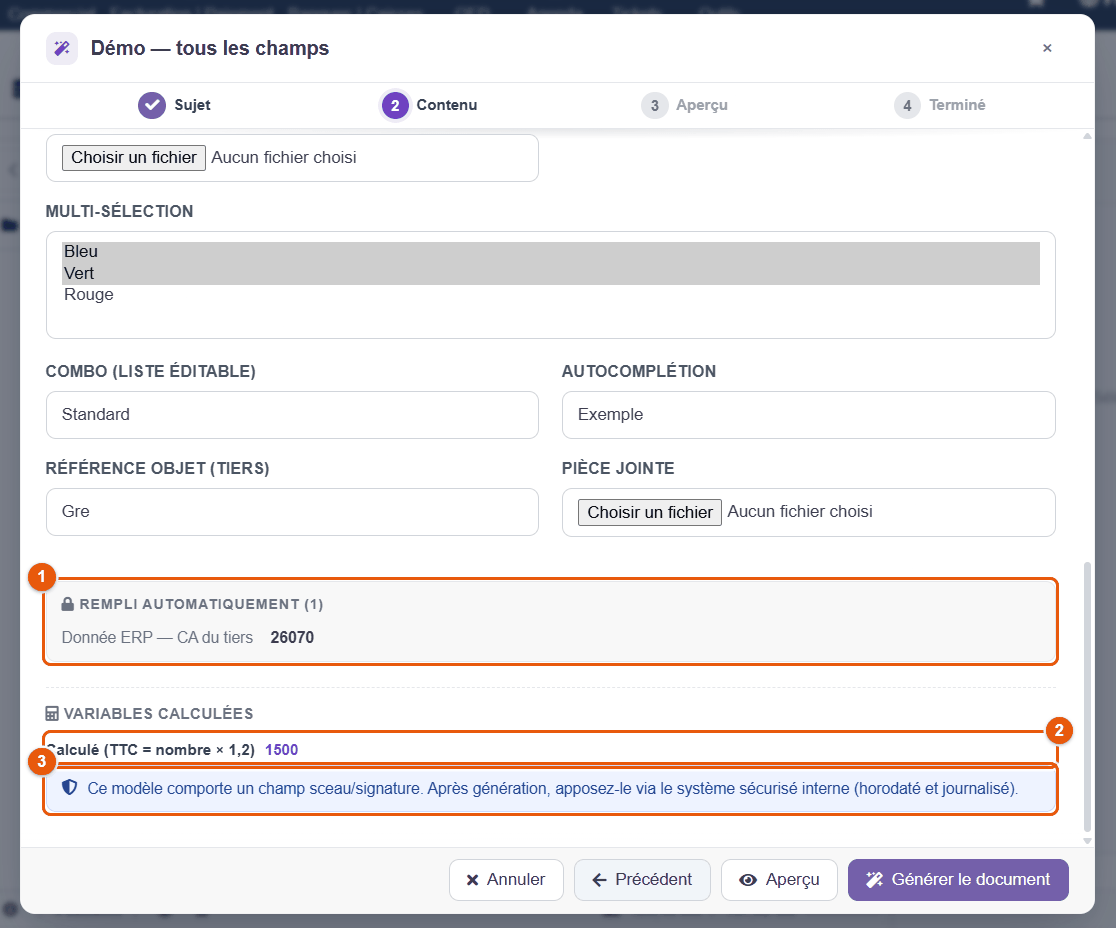The height and width of the screenshot is (928, 1116).
Task: Select Rouge in the multi-sélection list
Action: point(551,295)
